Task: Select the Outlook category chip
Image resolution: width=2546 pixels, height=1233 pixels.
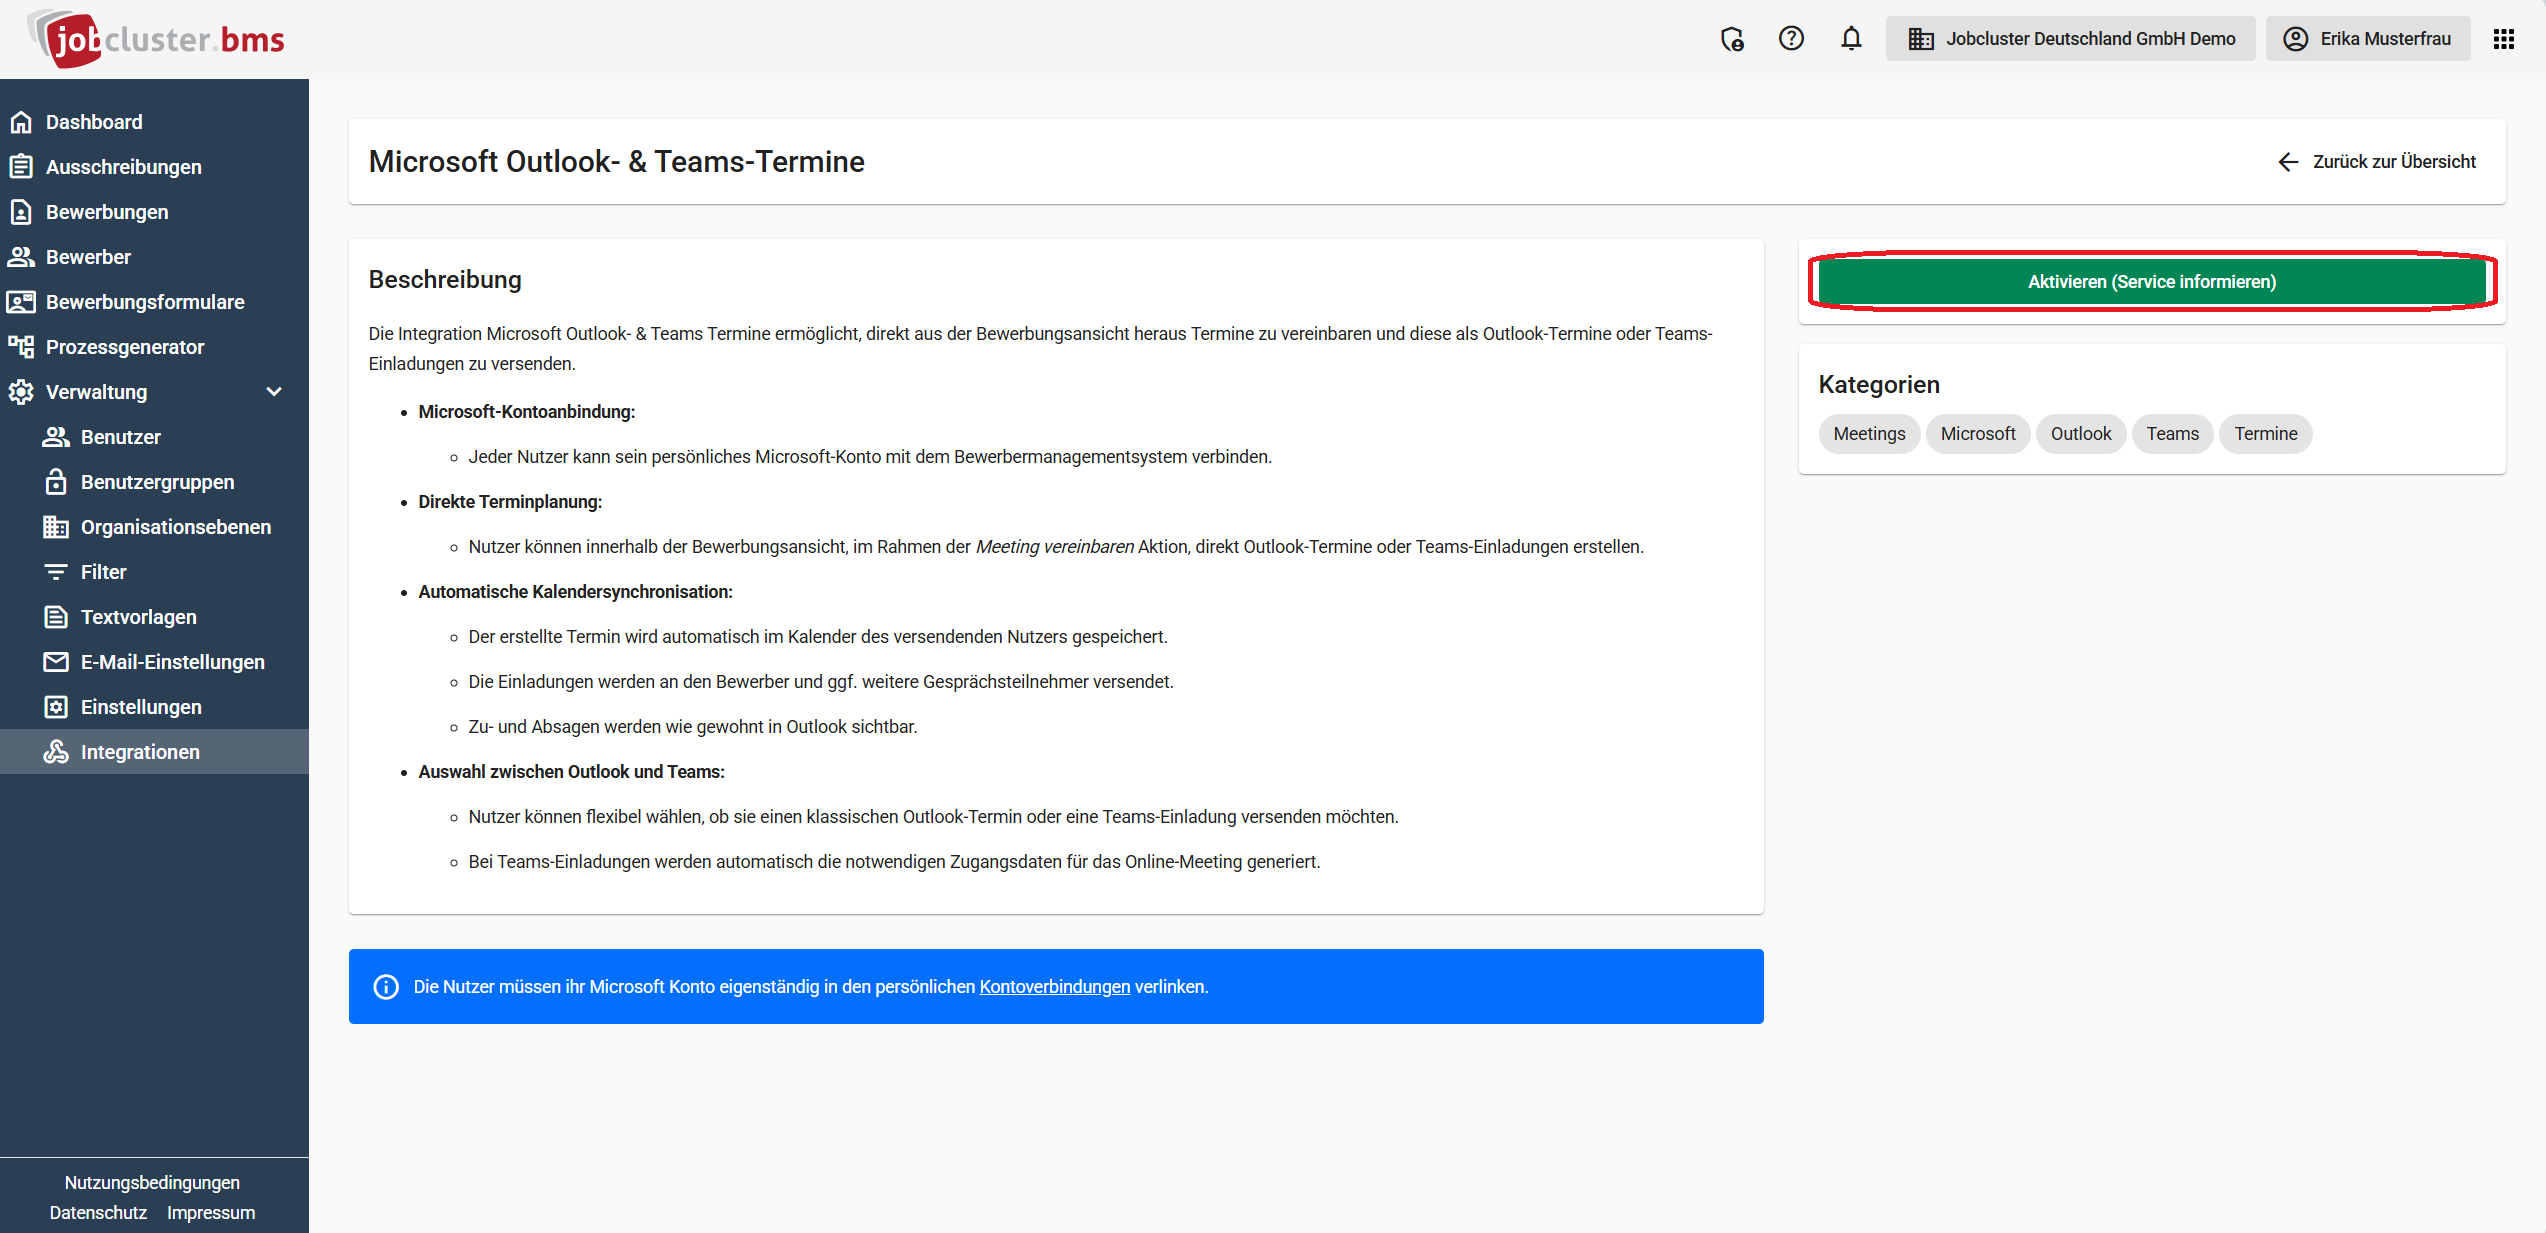Action: pyautogui.click(x=2081, y=434)
